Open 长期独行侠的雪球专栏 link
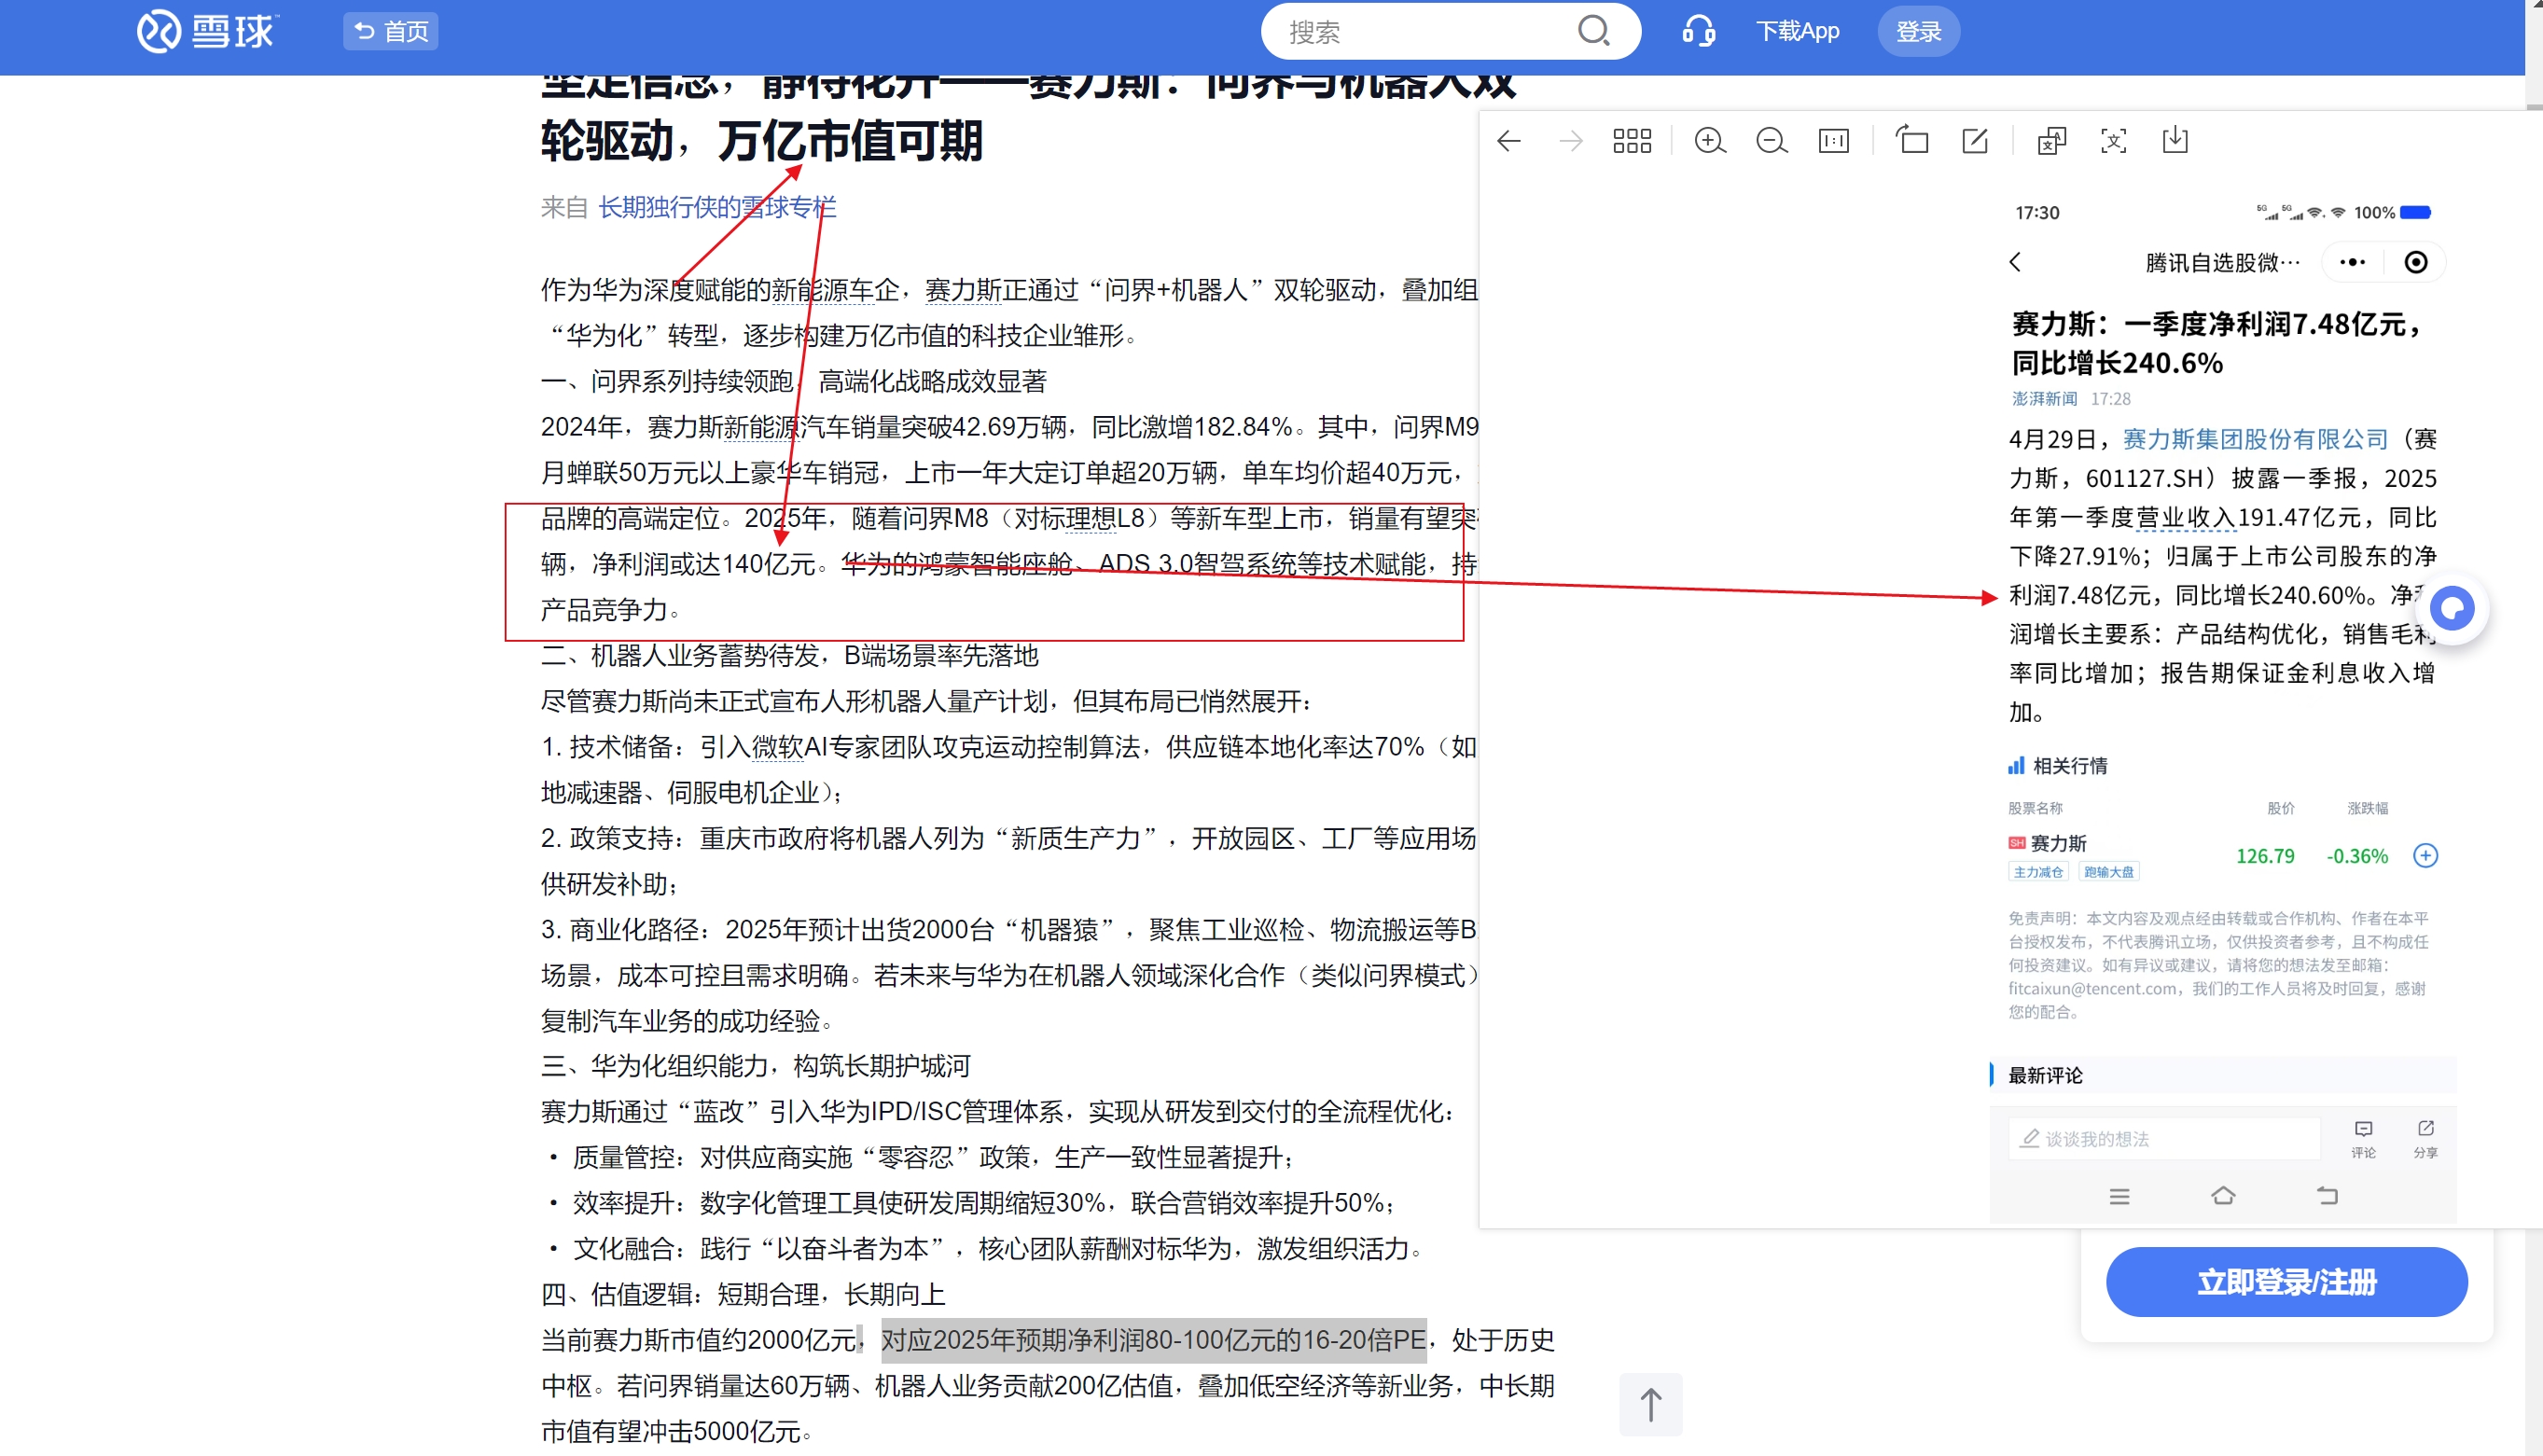The image size is (2543, 1456). coord(717,207)
